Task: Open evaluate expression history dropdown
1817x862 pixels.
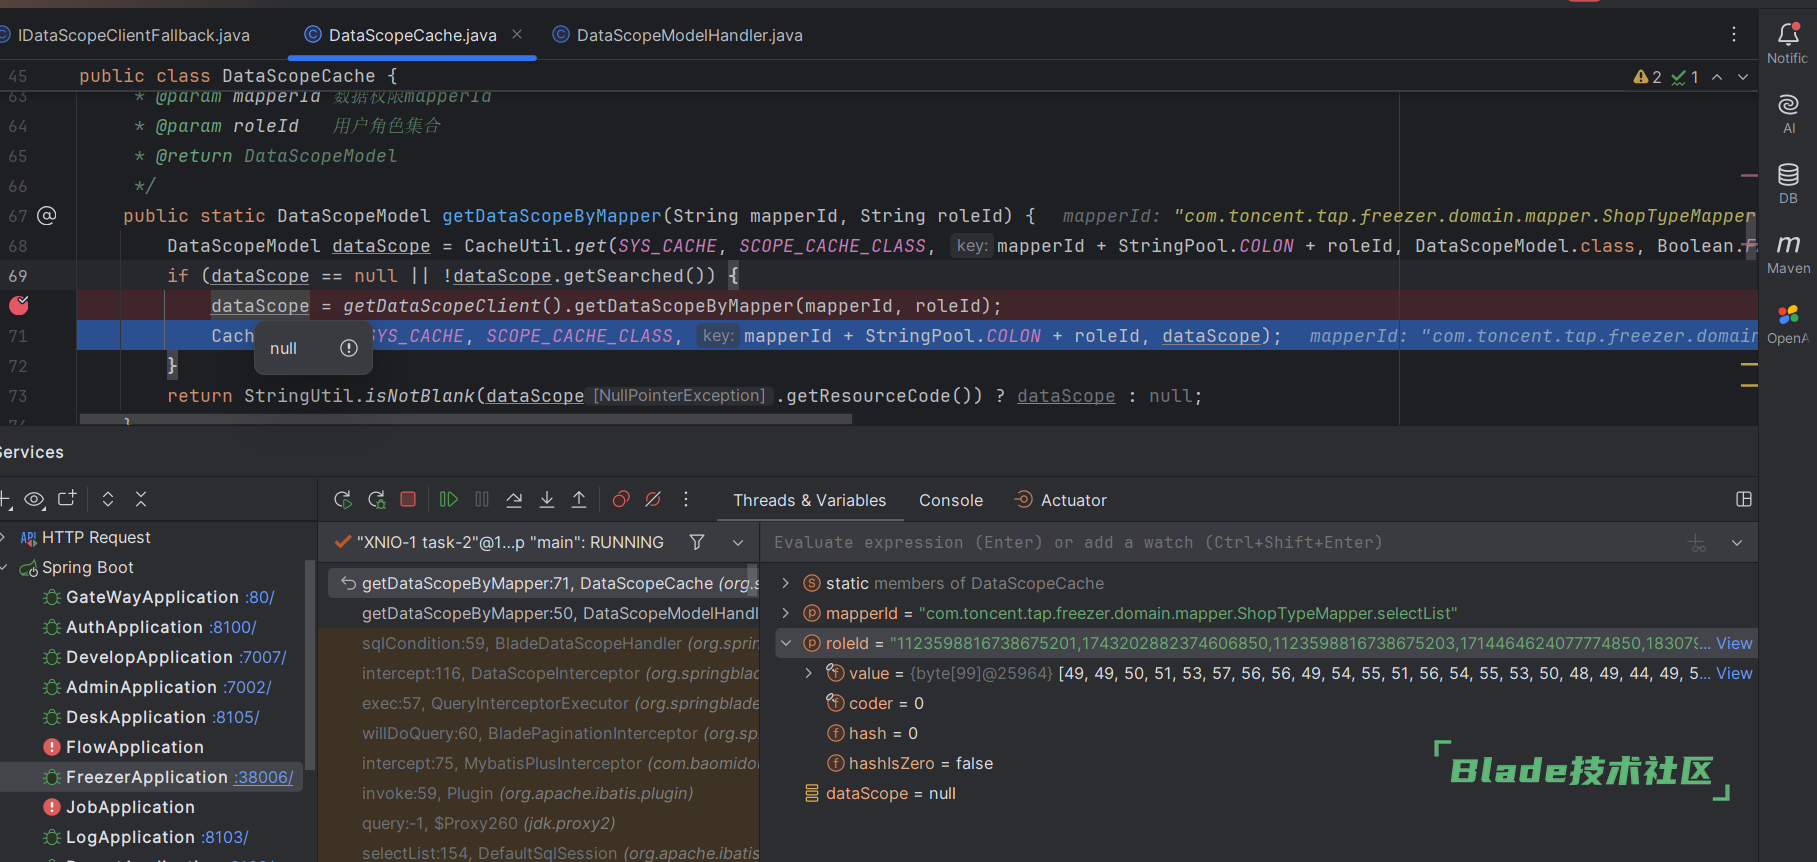Action: click(1737, 543)
